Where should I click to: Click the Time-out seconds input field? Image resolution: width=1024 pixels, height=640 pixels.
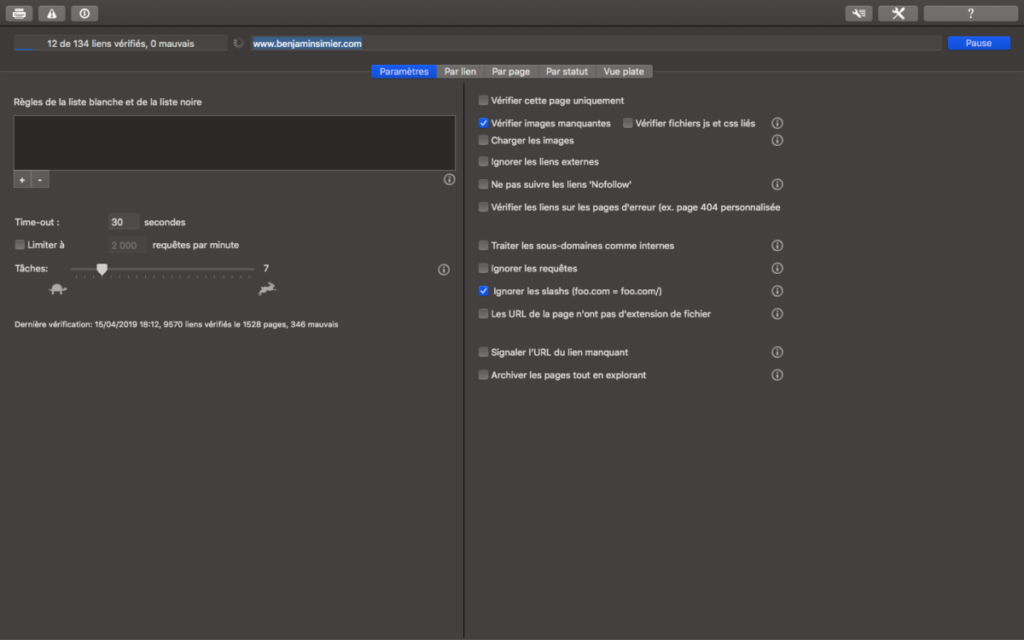click(123, 222)
